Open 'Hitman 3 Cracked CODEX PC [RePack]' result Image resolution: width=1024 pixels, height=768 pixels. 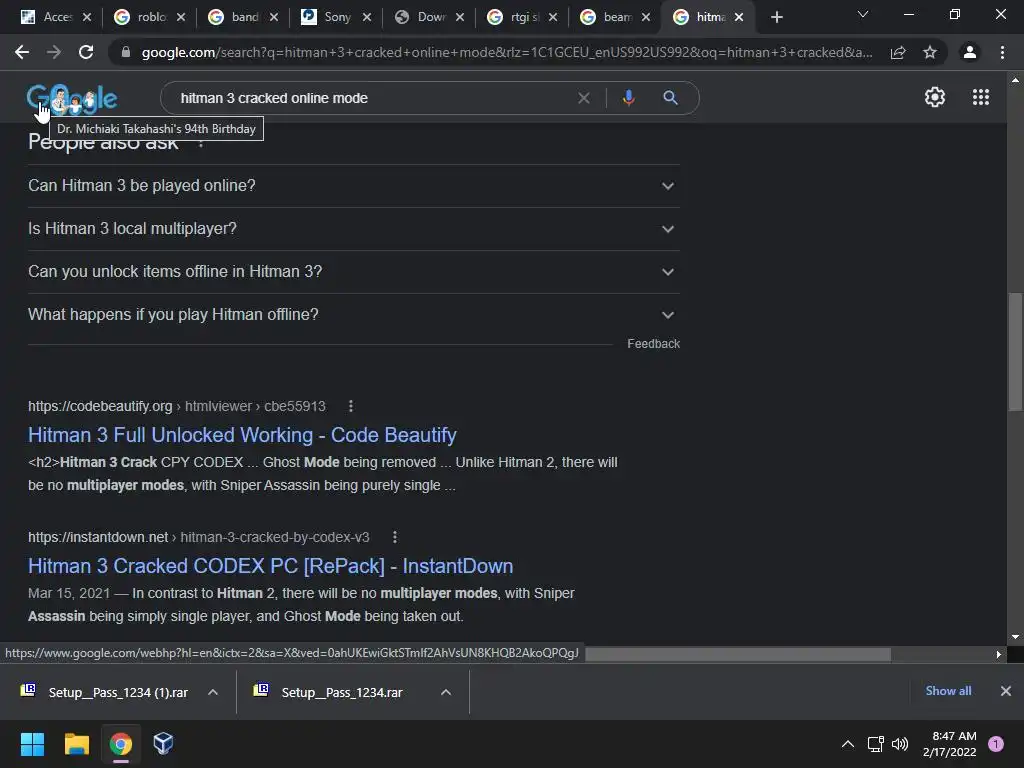pyautogui.click(x=270, y=566)
